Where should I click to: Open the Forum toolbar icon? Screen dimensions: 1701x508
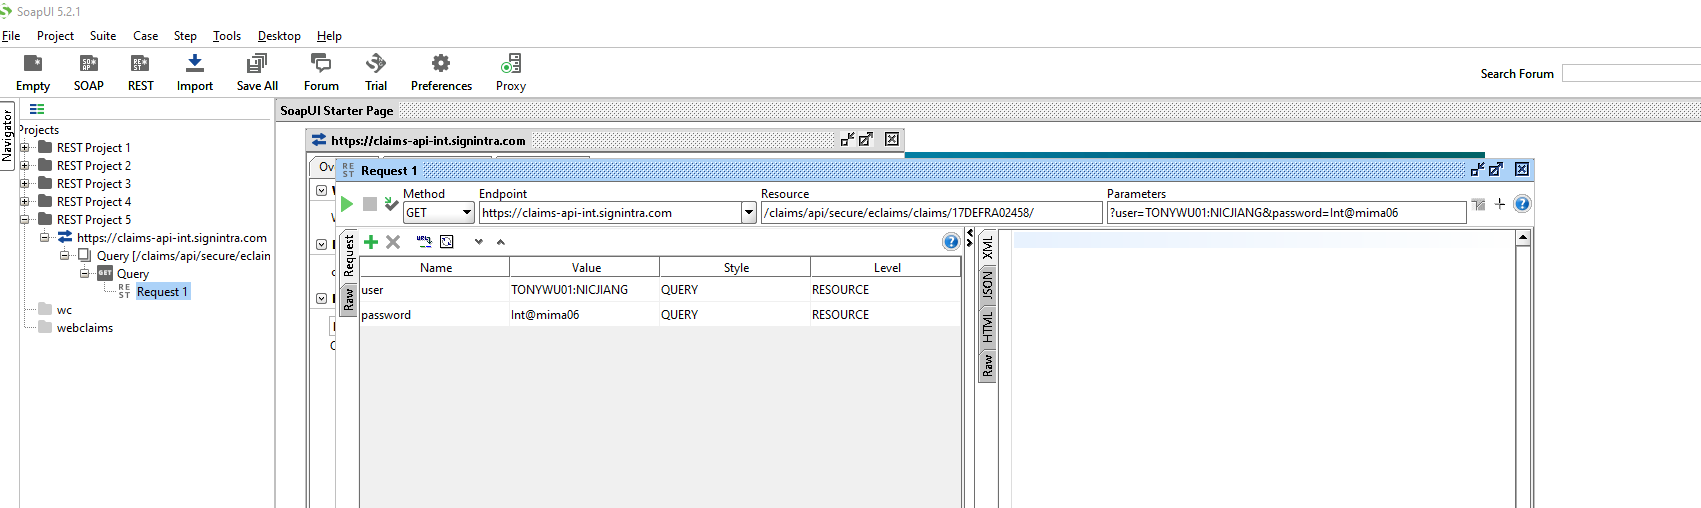tap(321, 73)
